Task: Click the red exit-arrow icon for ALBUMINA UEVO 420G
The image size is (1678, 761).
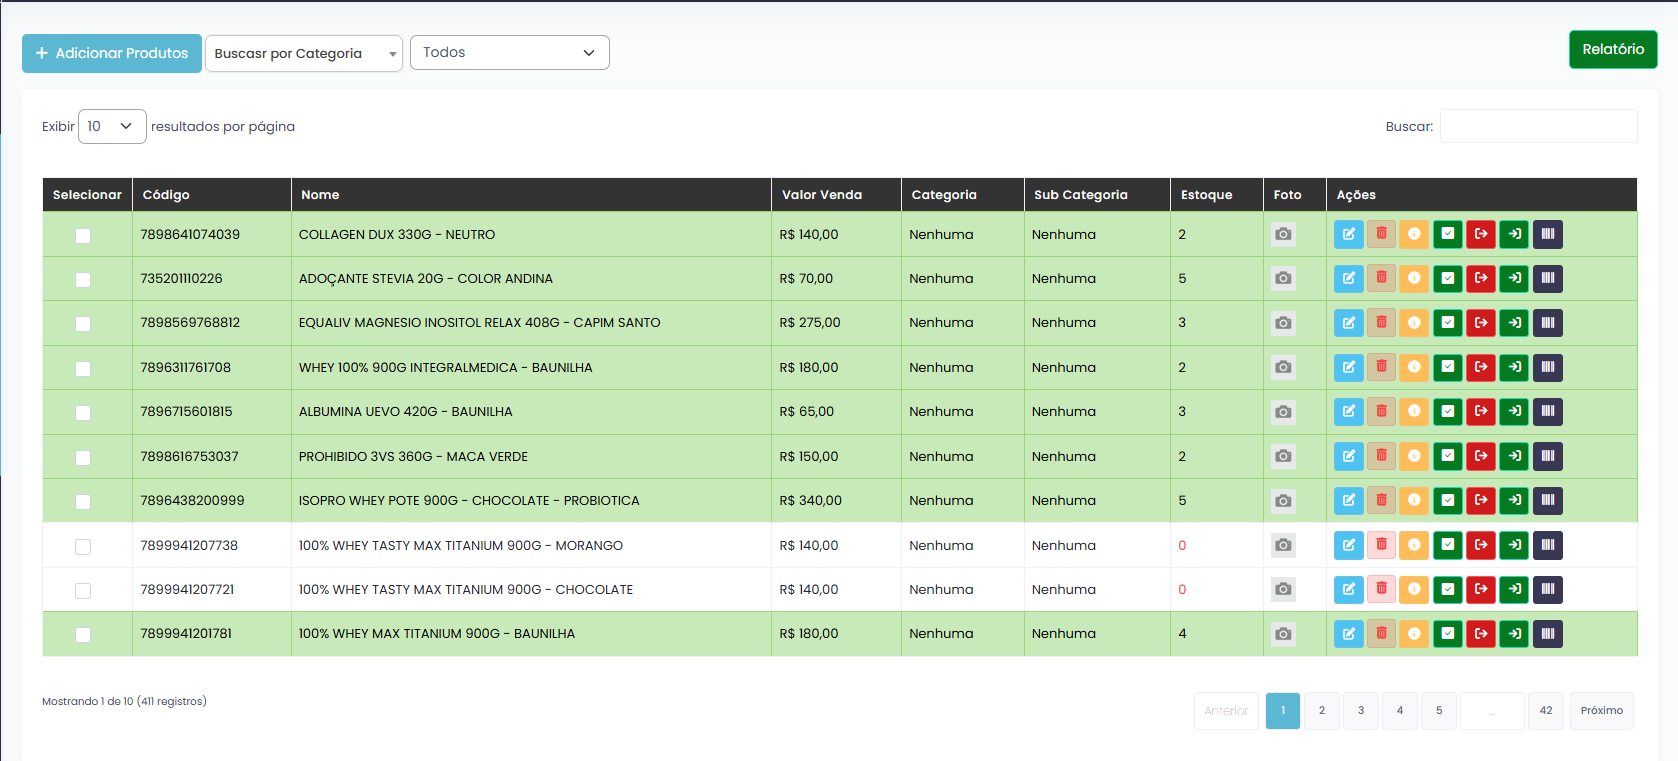Action: click(x=1481, y=411)
